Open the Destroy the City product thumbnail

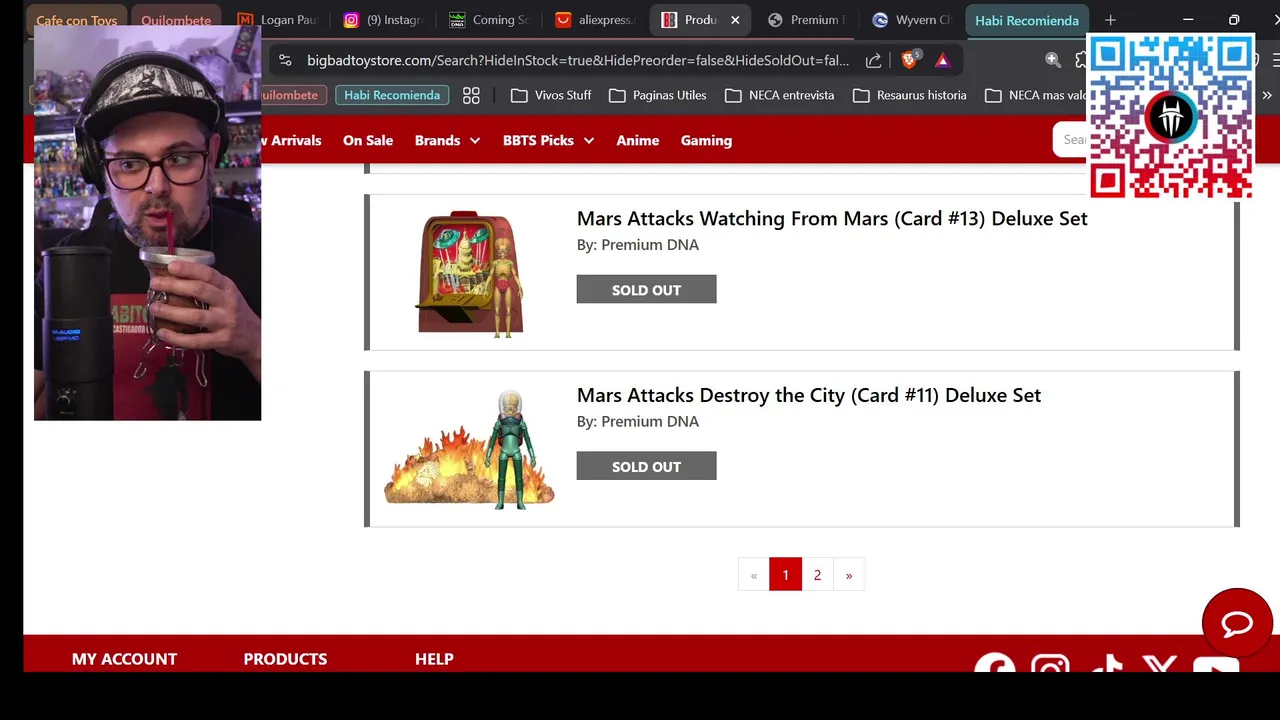[469, 450]
